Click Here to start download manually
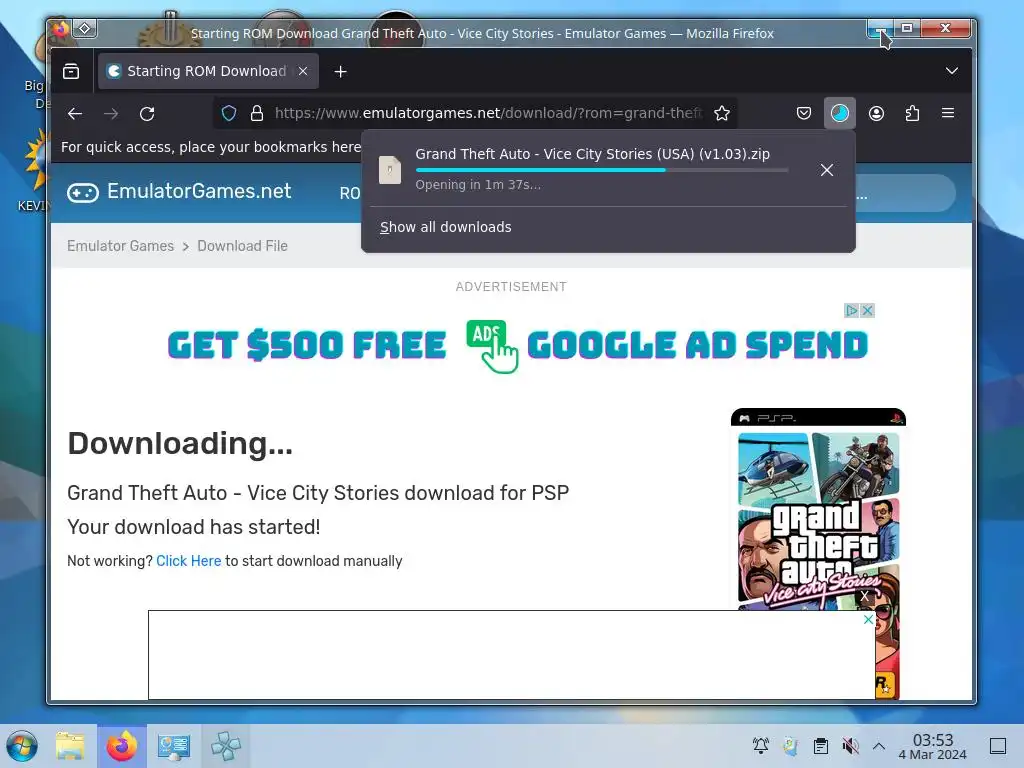The width and height of the screenshot is (1024, 768). pos(189,561)
